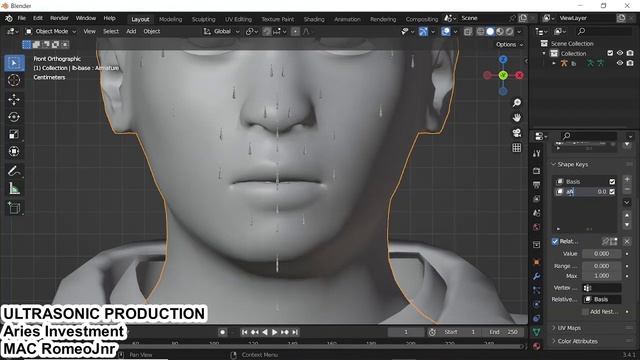Activate the Annotate pencil tool

coord(14,171)
